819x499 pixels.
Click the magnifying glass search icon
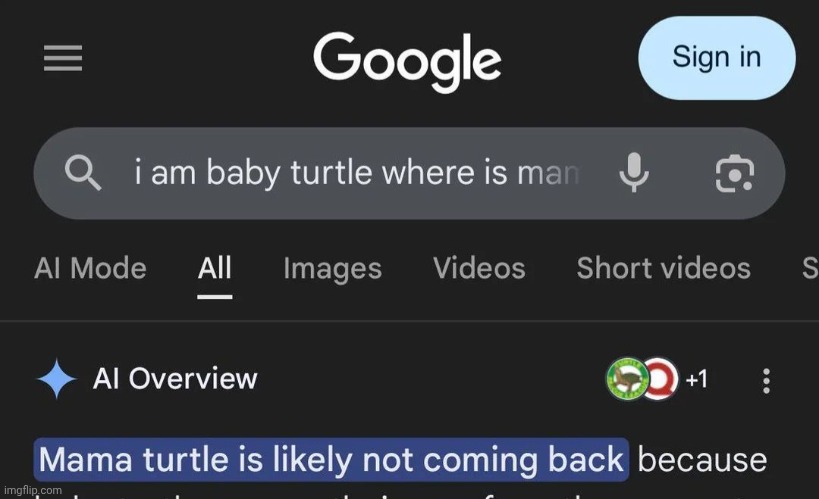pos(83,174)
